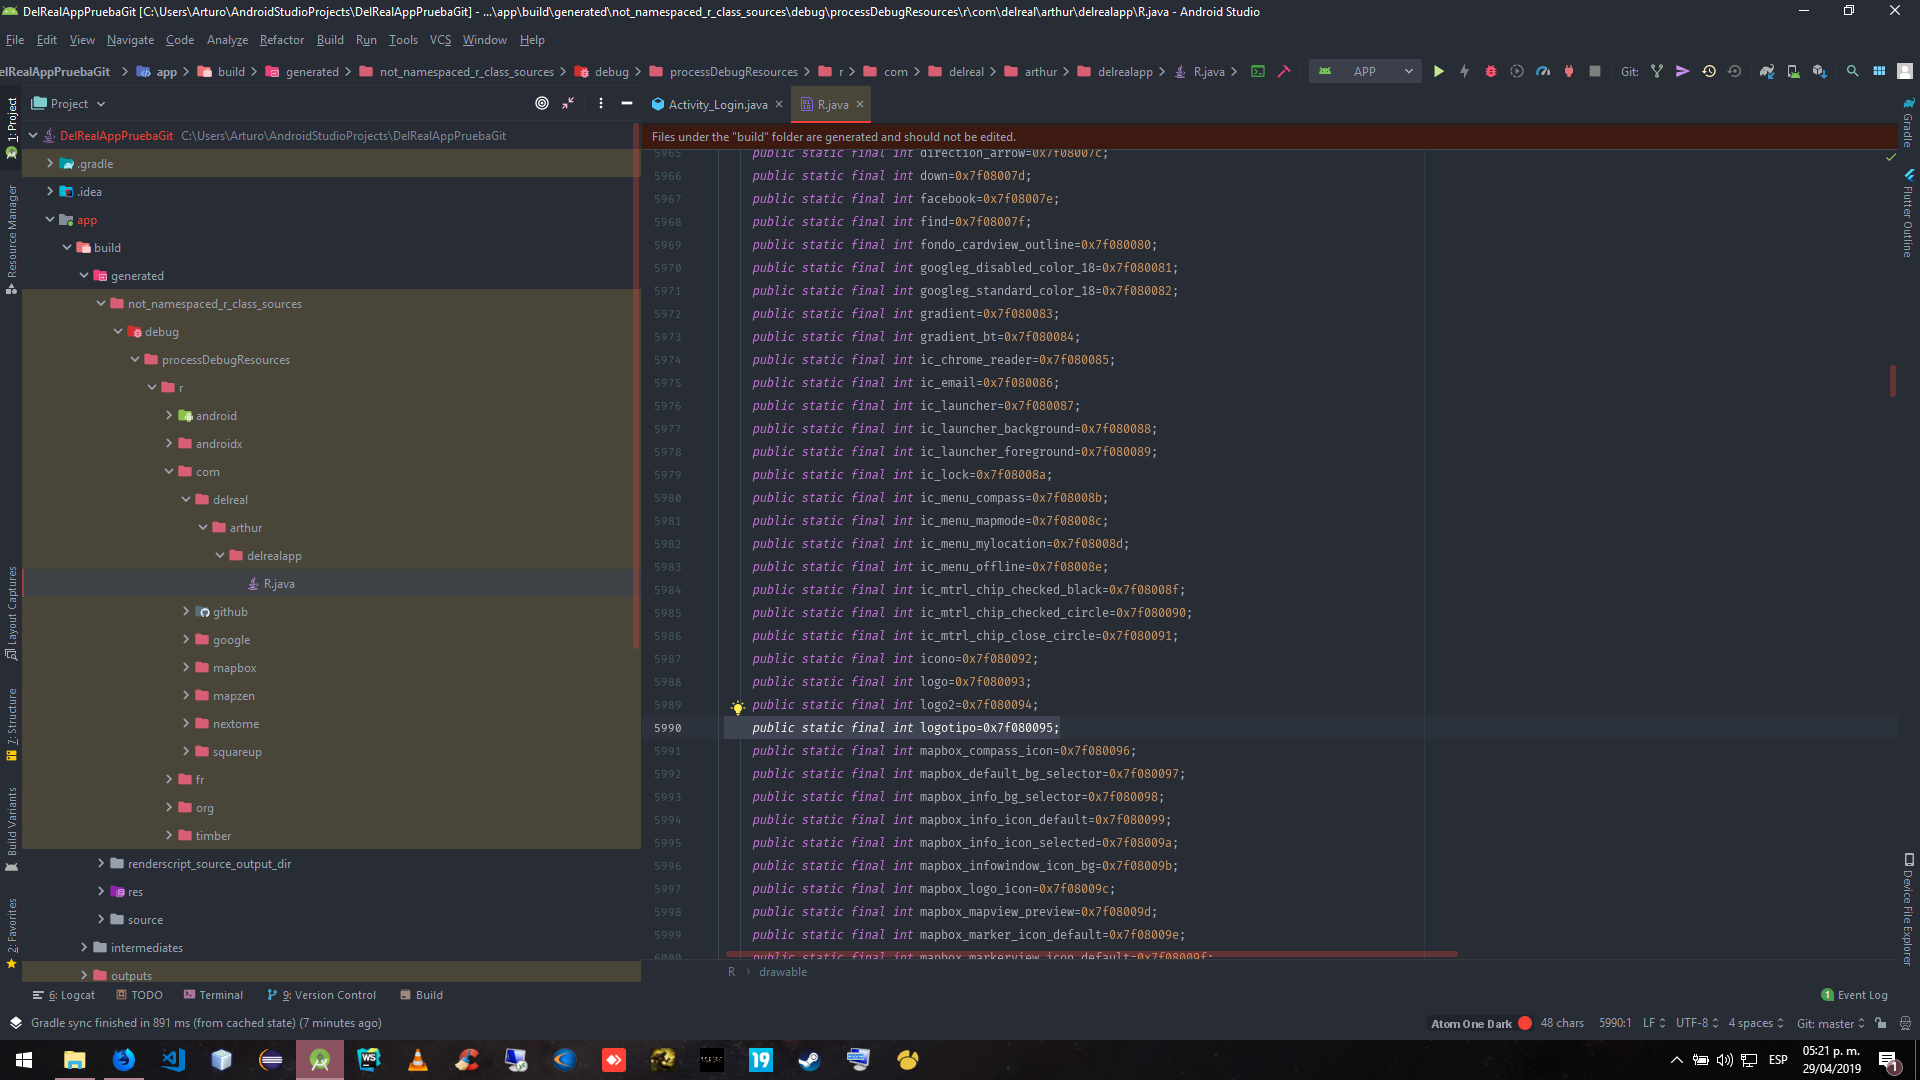Open the APP run configuration dropdown
The height and width of the screenshot is (1080, 1920).
pos(1365,71)
